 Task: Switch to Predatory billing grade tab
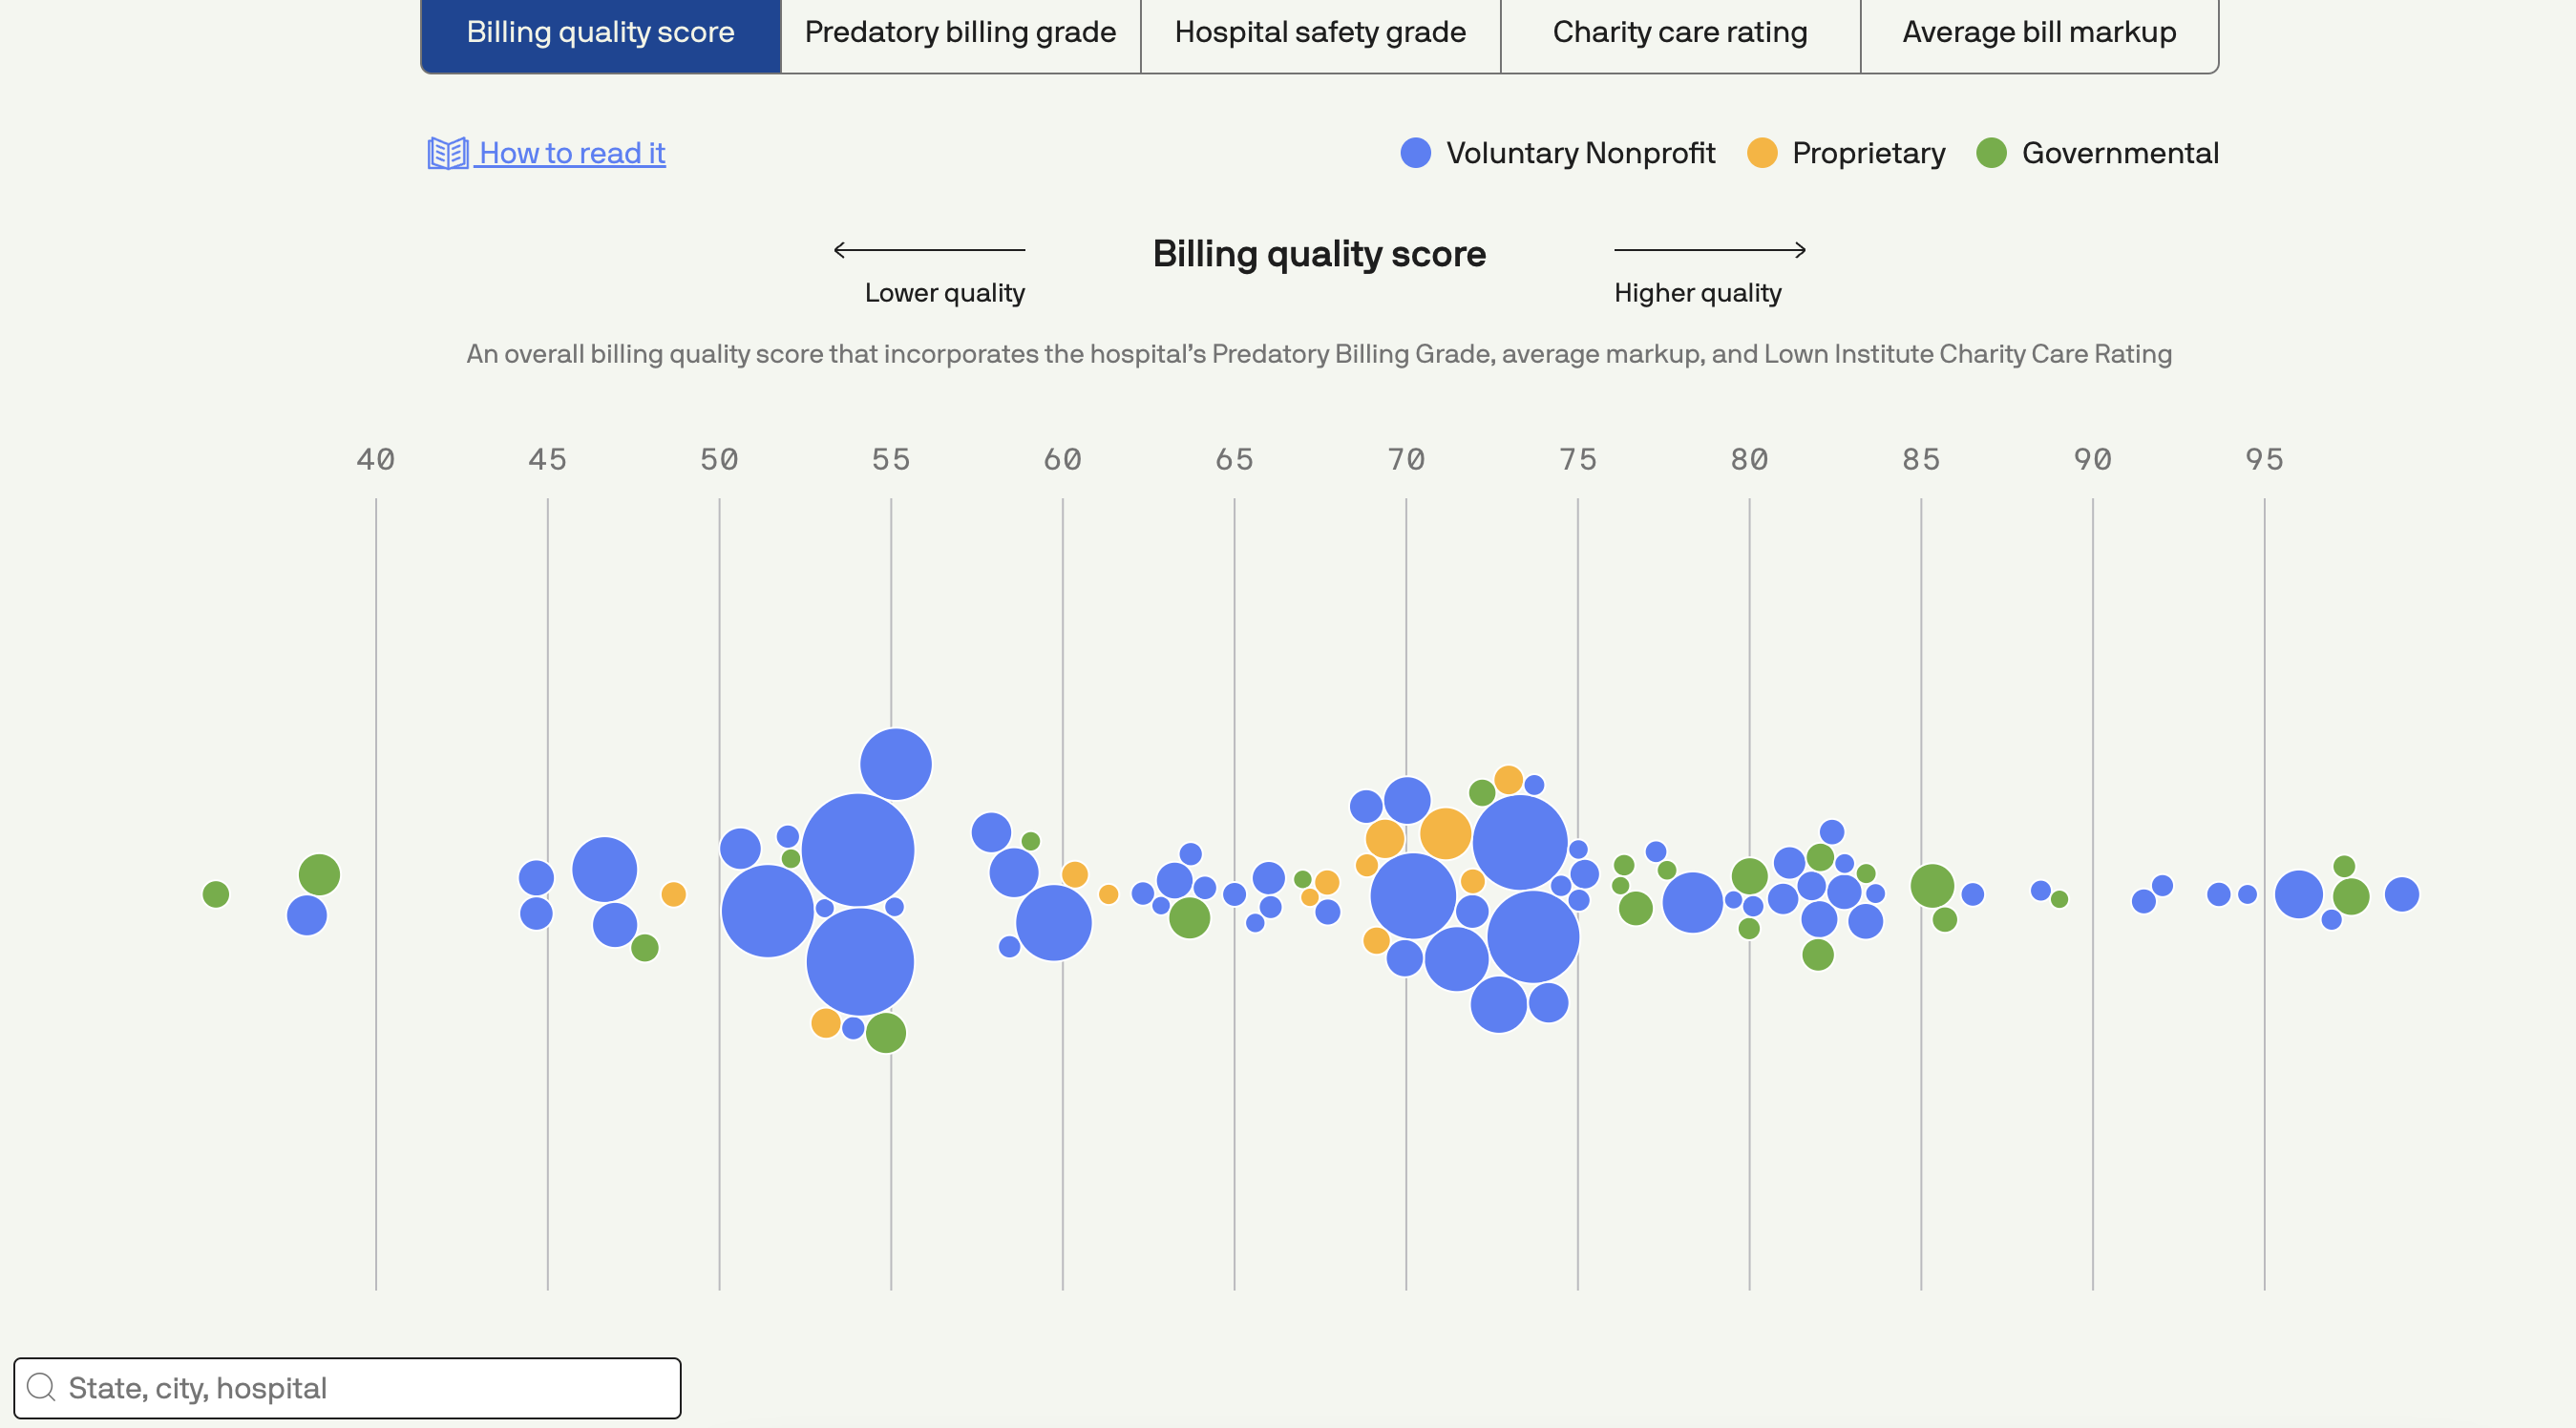click(960, 33)
